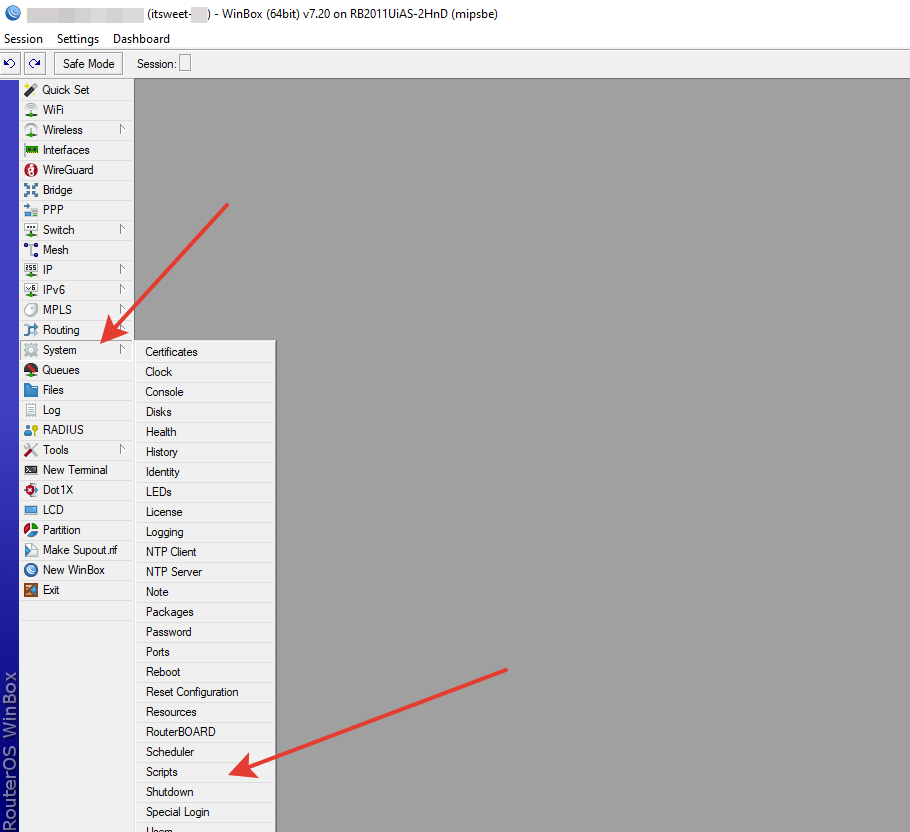
Task: Open the Dashboard menu
Action: click(x=141, y=39)
